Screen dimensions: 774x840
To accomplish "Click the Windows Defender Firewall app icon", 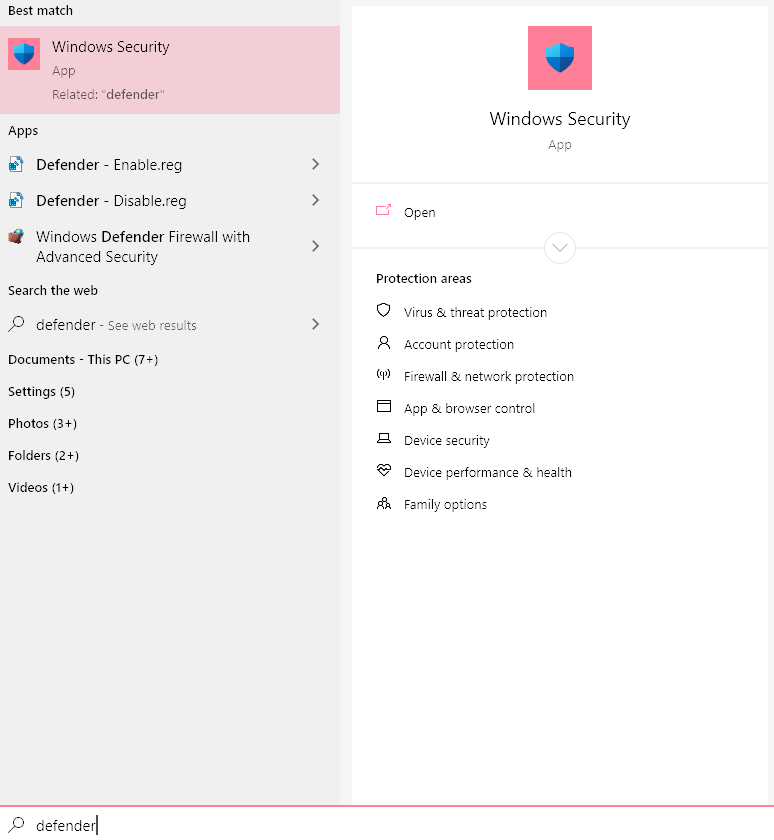I will tap(16, 236).
